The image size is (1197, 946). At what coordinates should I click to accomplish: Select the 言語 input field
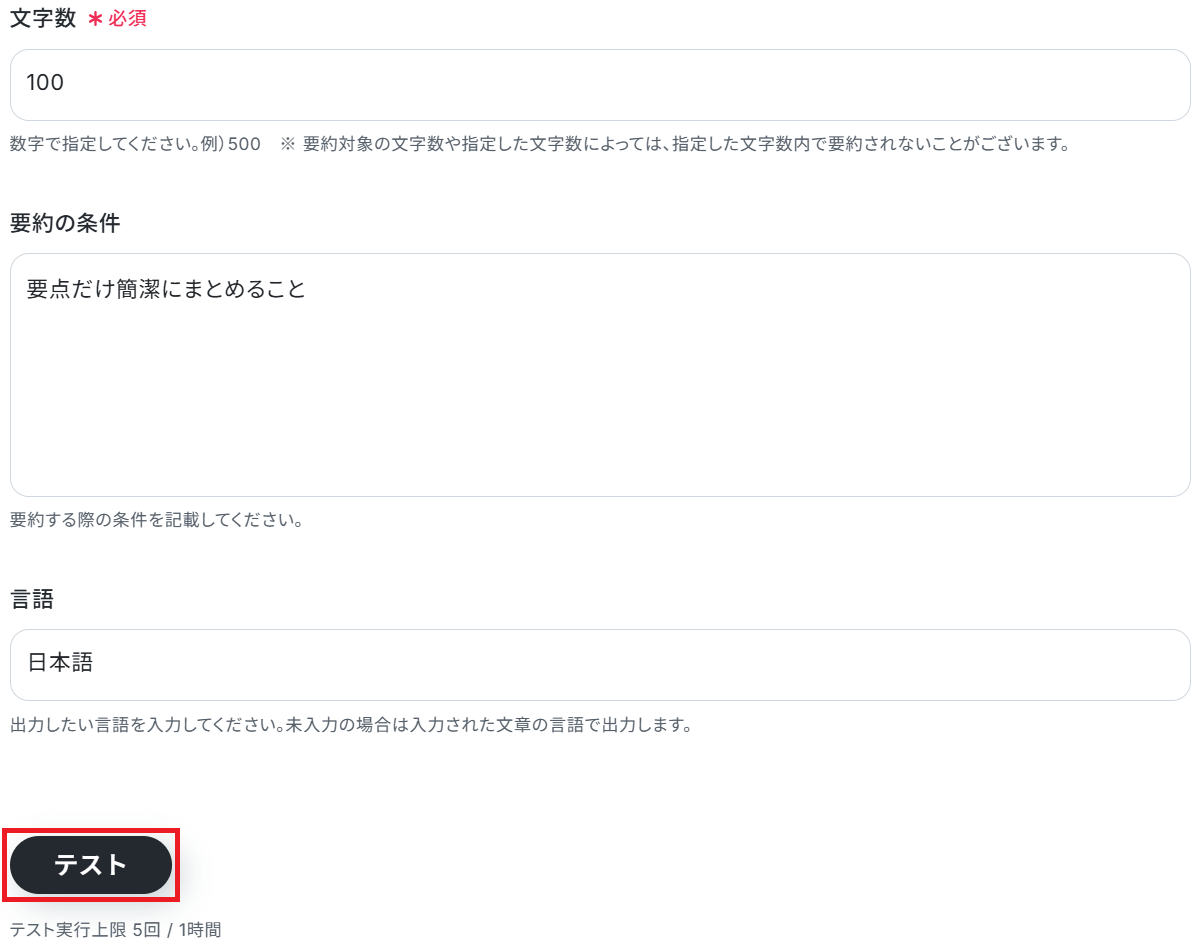(600, 664)
